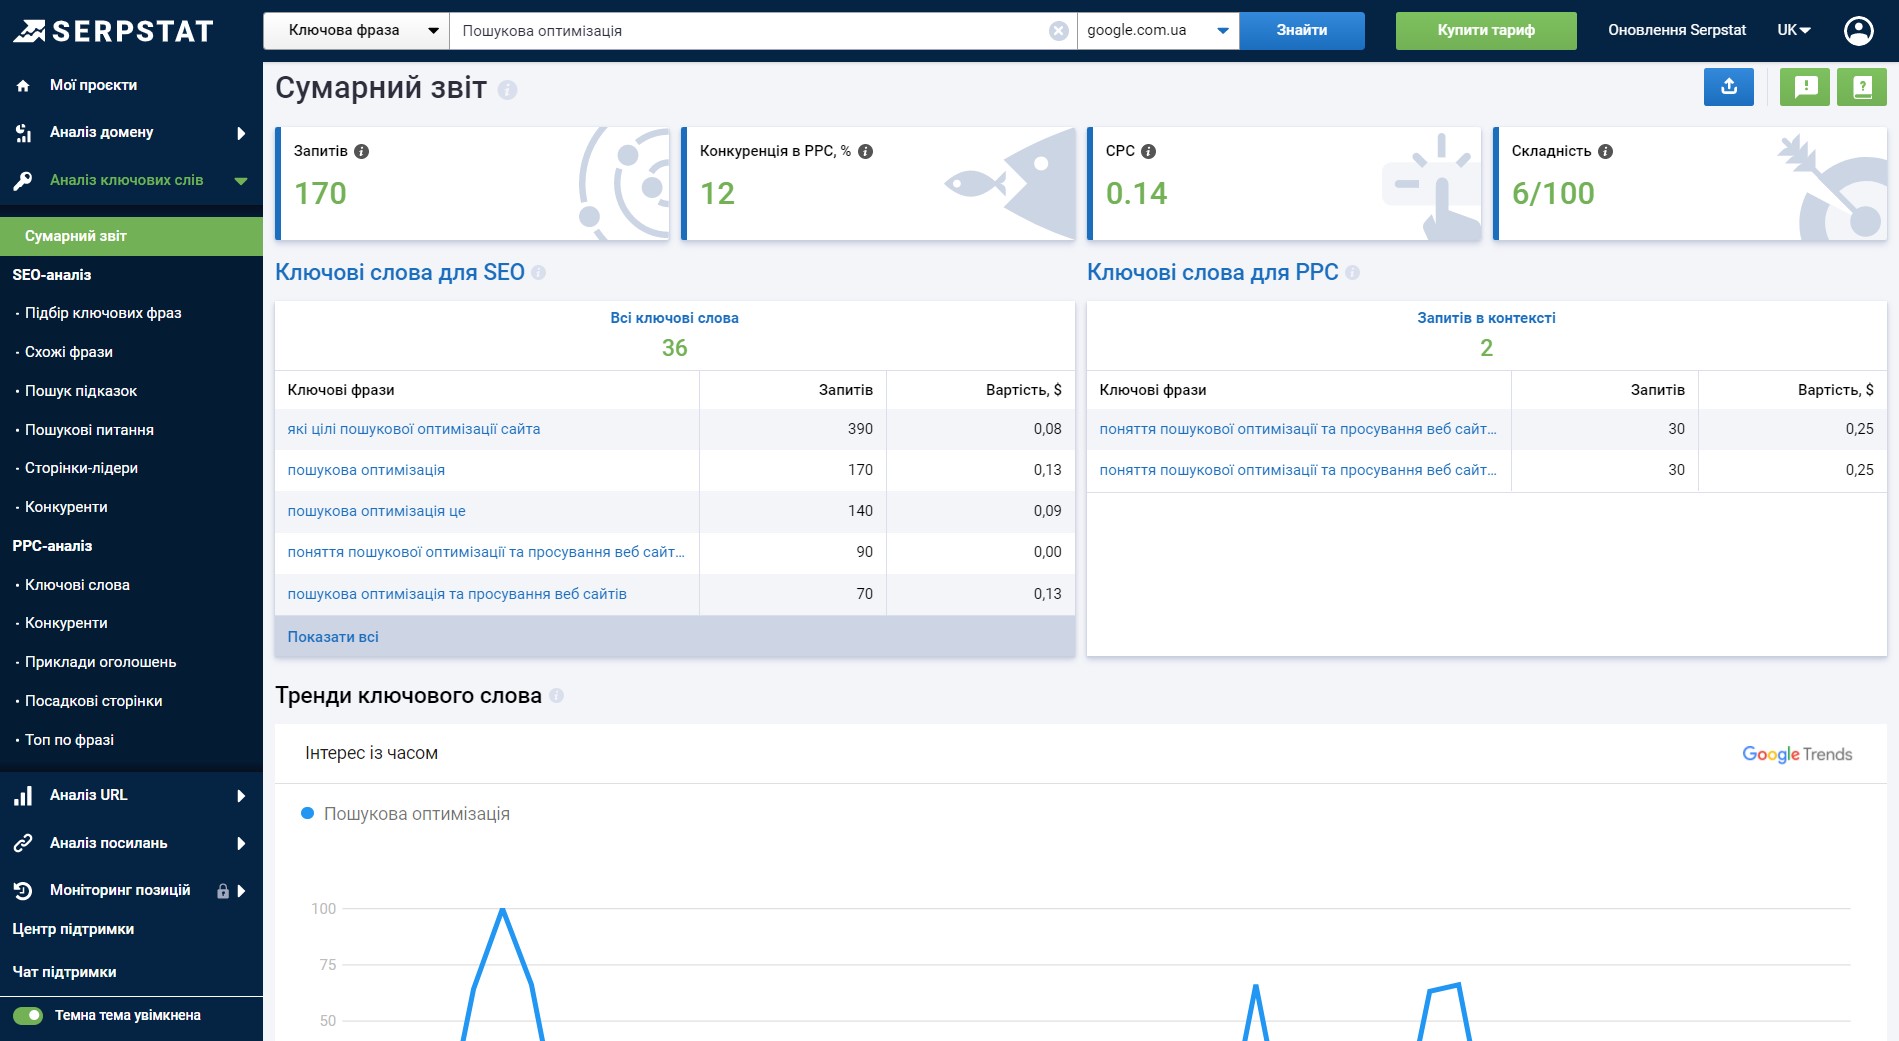Open the user account profile icon
The height and width of the screenshot is (1041, 1899).
click(1858, 31)
